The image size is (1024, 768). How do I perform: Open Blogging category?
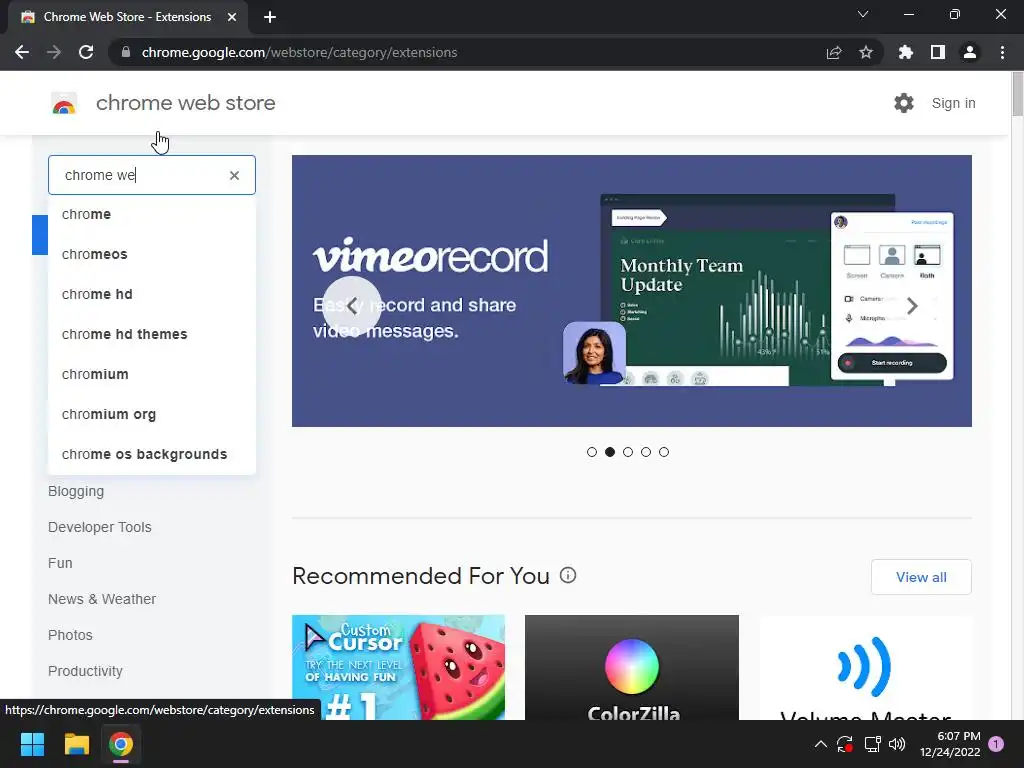point(76,491)
